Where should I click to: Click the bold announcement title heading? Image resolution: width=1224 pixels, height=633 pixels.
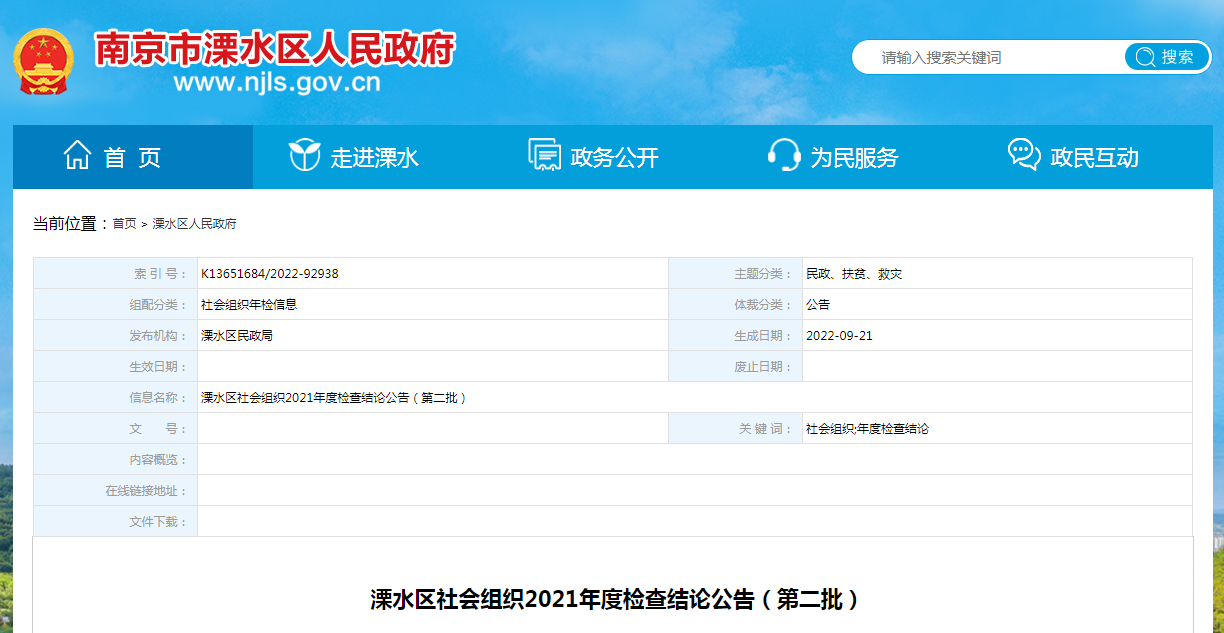point(614,599)
